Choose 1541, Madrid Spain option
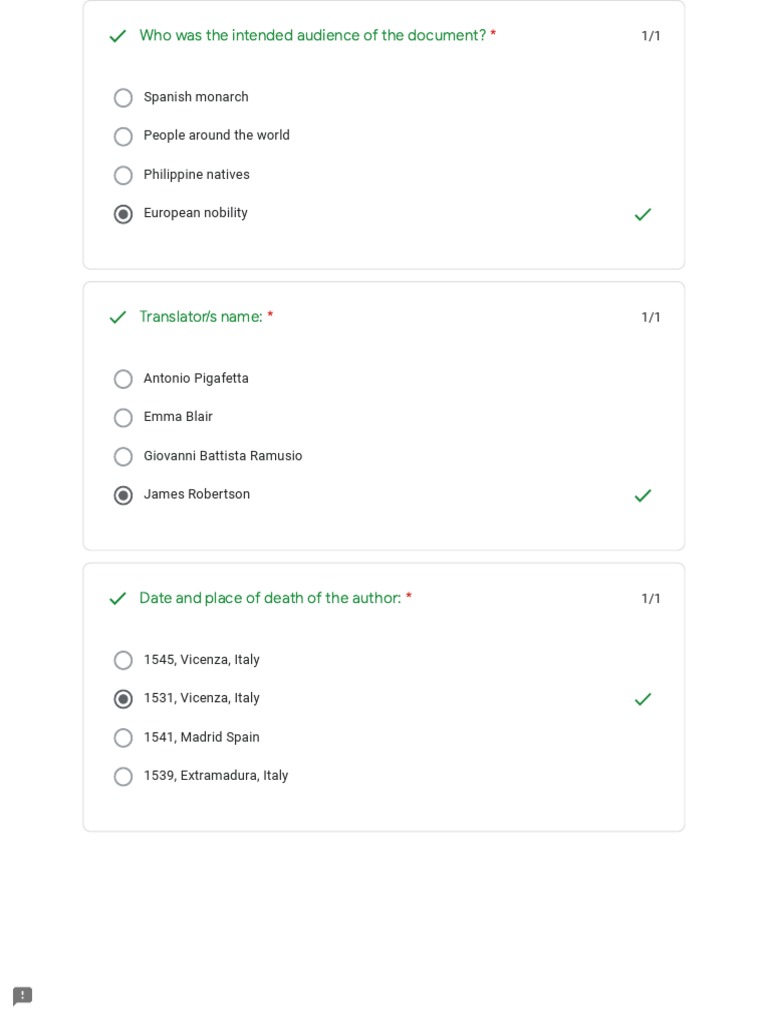This screenshot has width=768, height=1024. [x=123, y=738]
